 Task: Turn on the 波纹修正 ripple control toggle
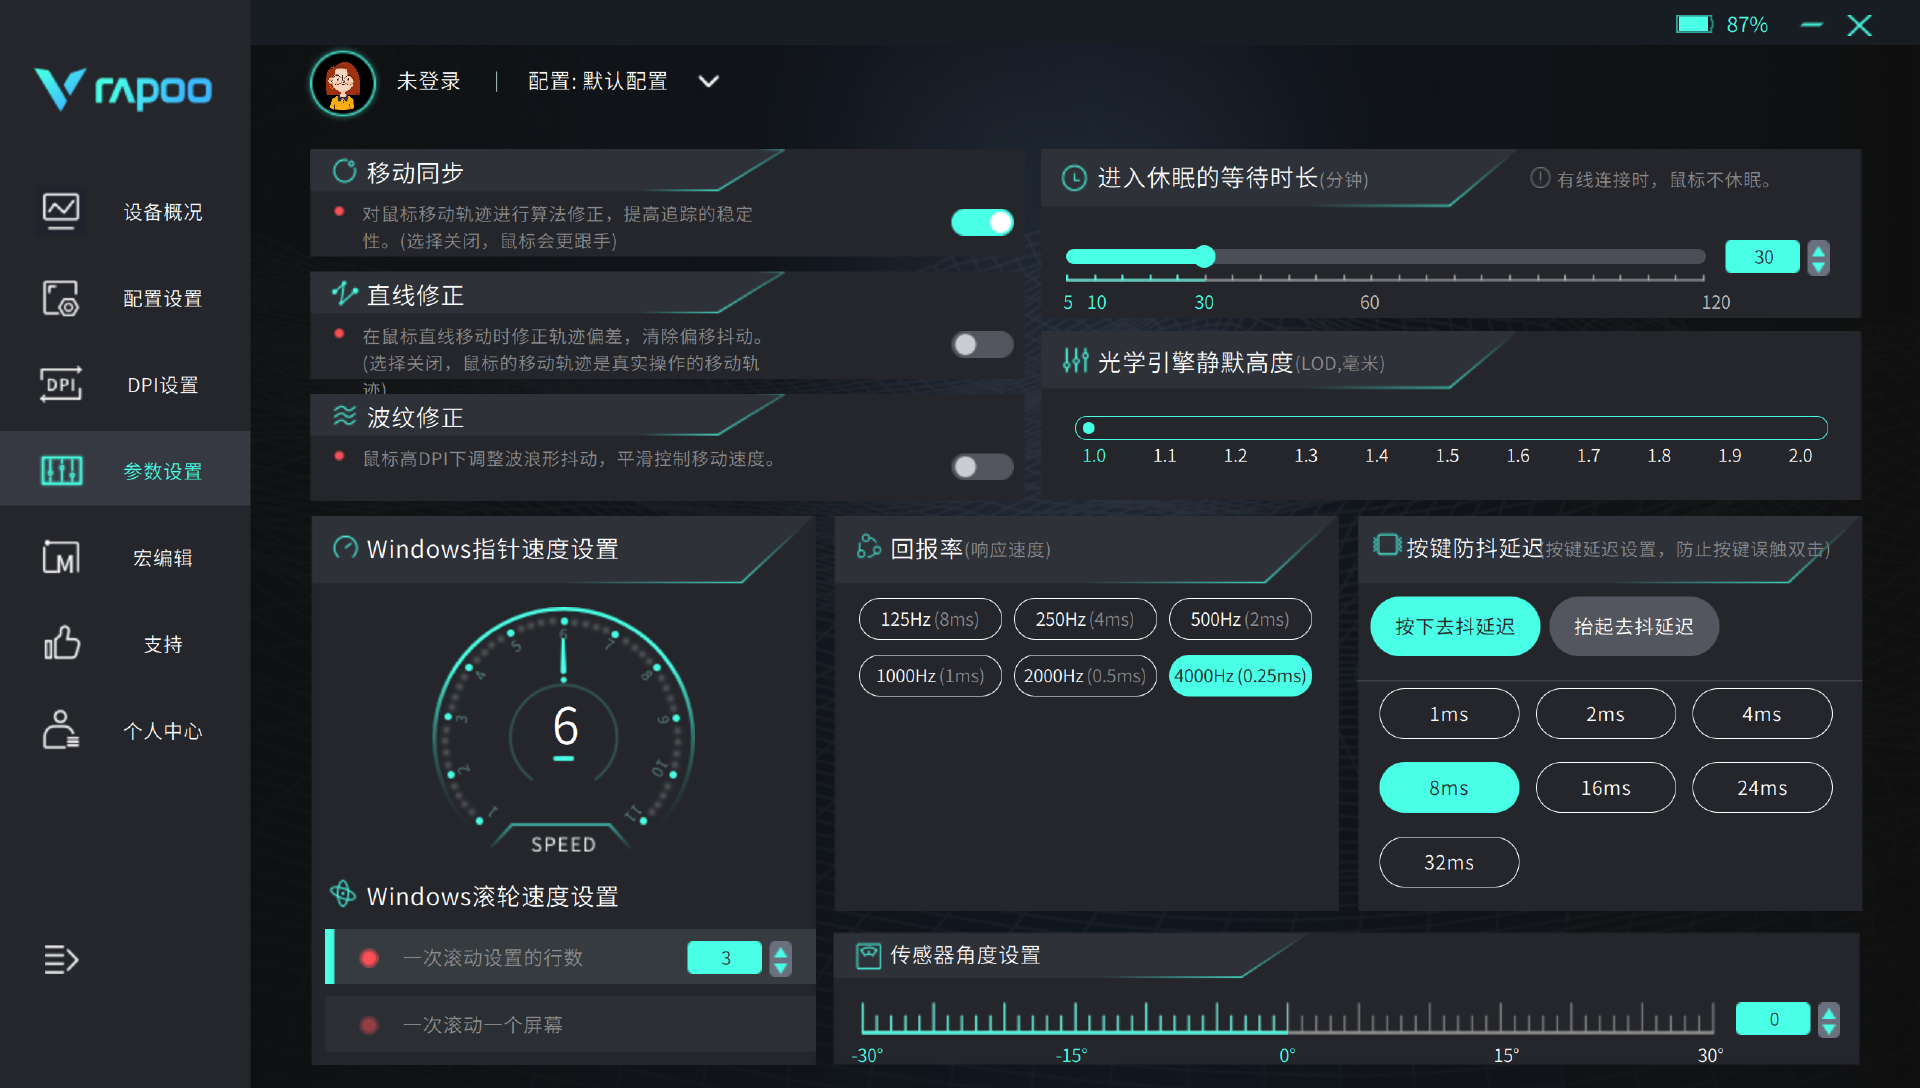click(982, 467)
